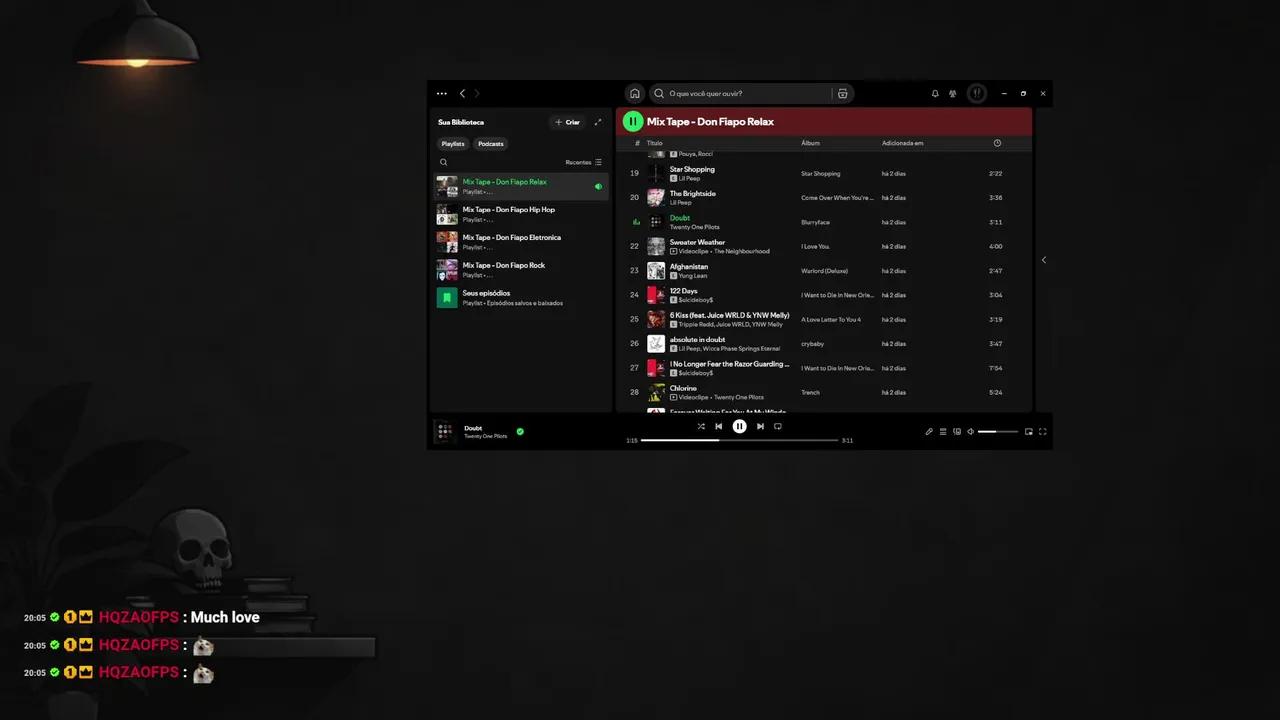Screen dimensions: 1280x720
Task: Skip to the previous track
Action: click(x=718, y=426)
